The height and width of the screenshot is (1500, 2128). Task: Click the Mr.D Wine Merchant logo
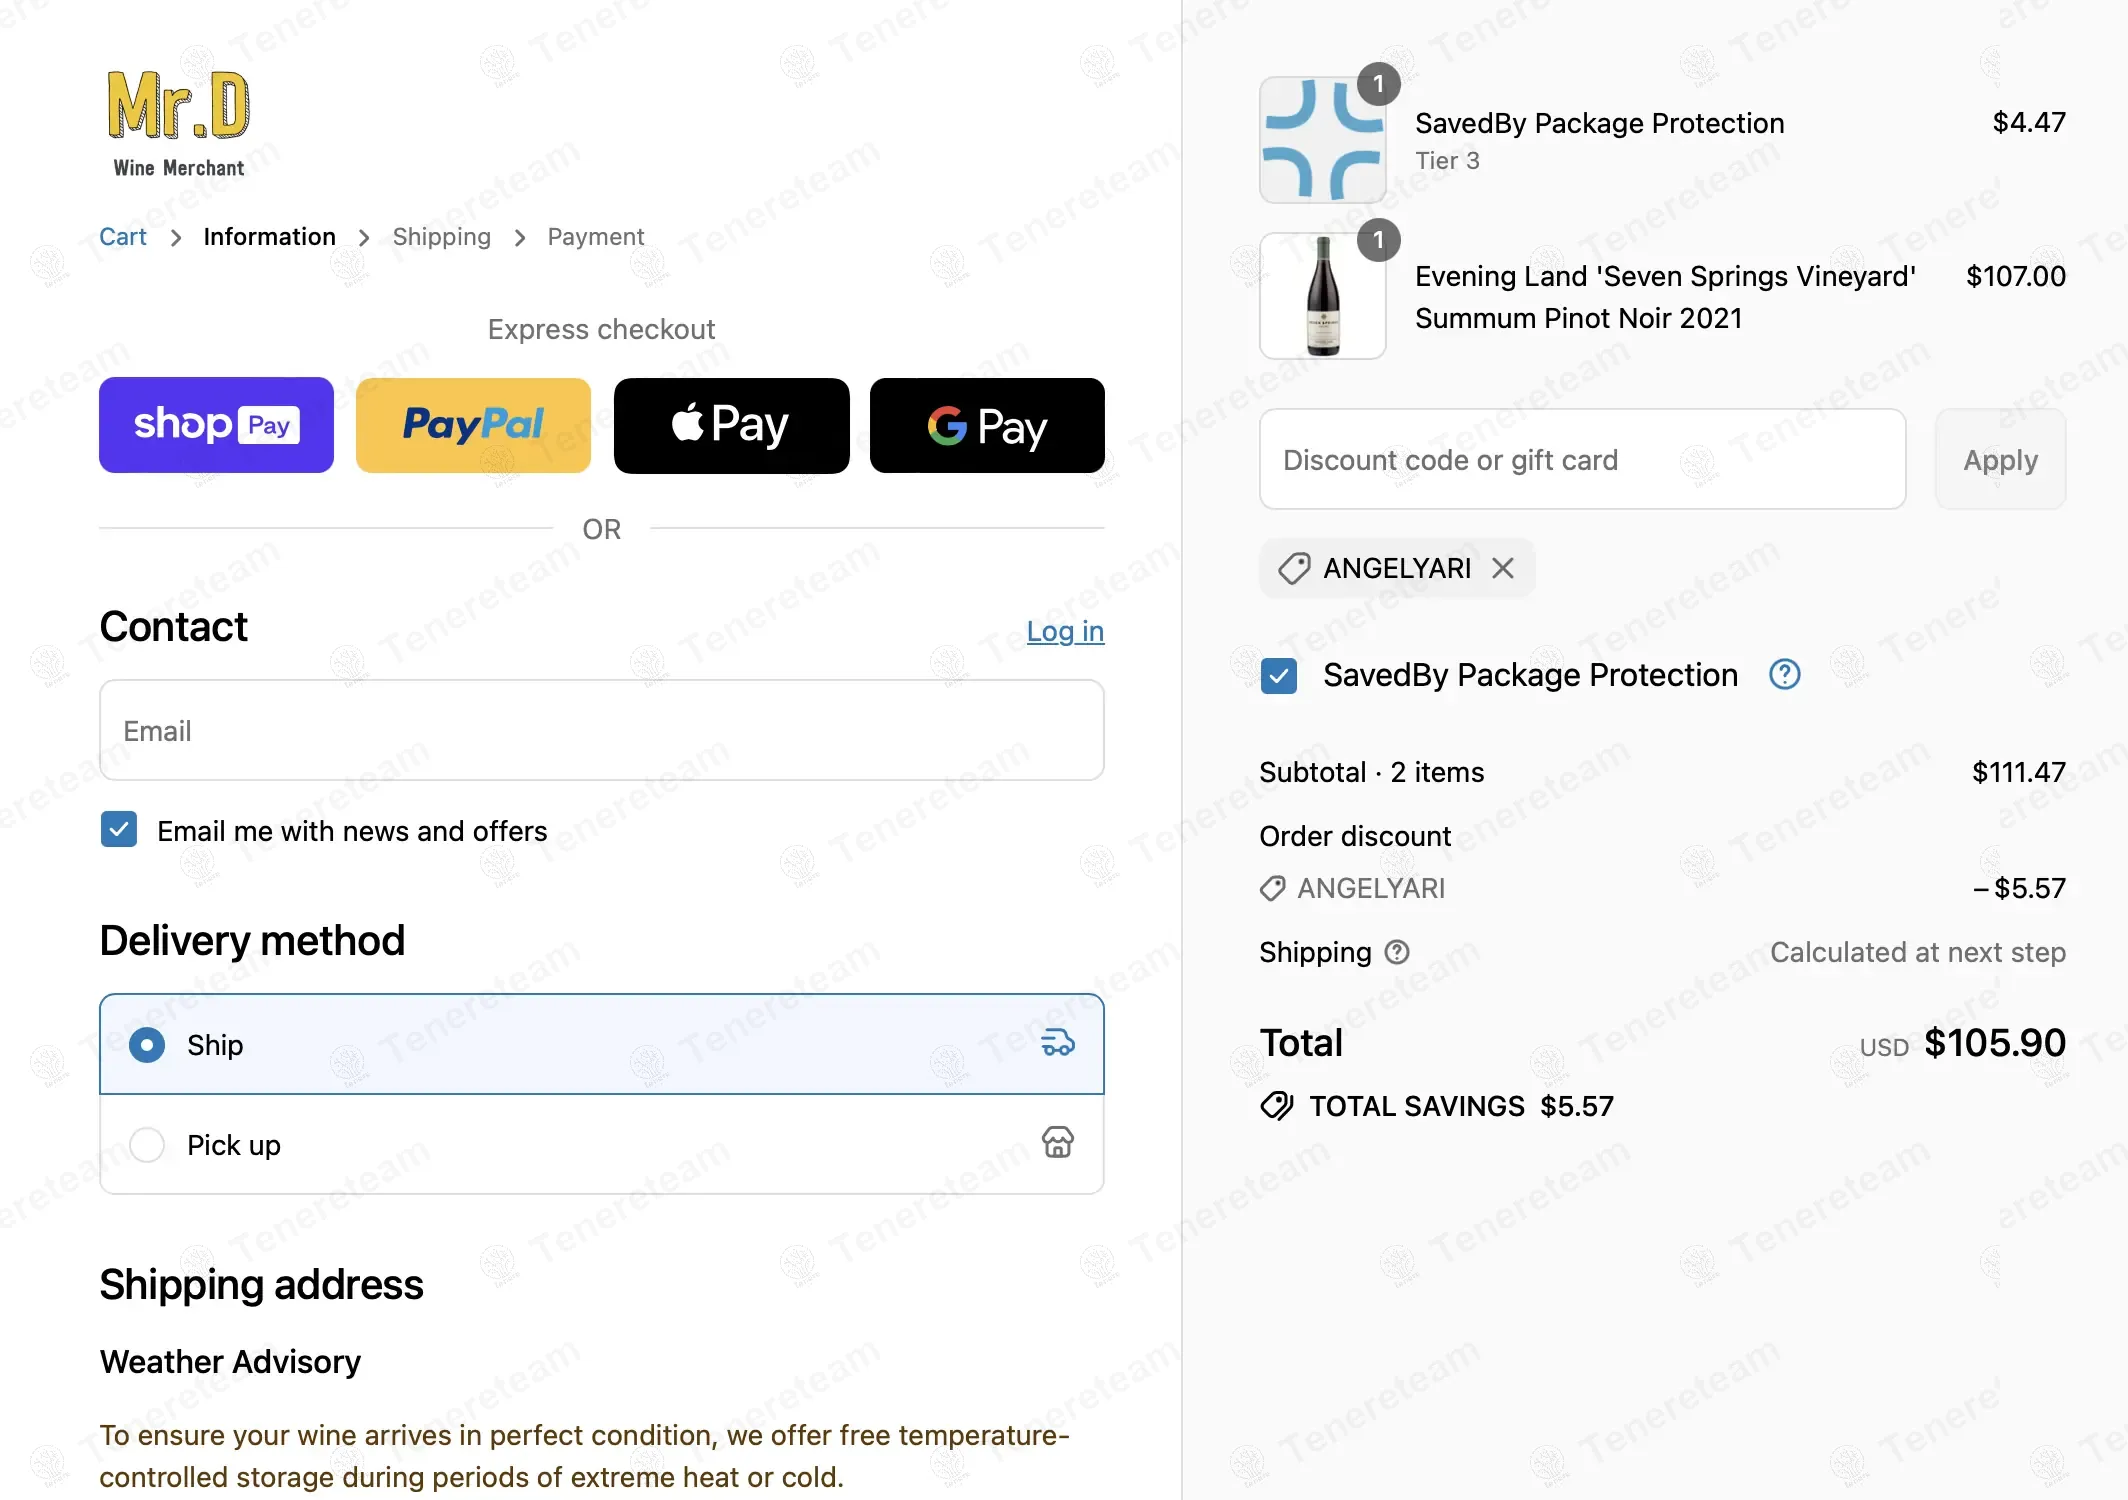click(x=178, y=124)
